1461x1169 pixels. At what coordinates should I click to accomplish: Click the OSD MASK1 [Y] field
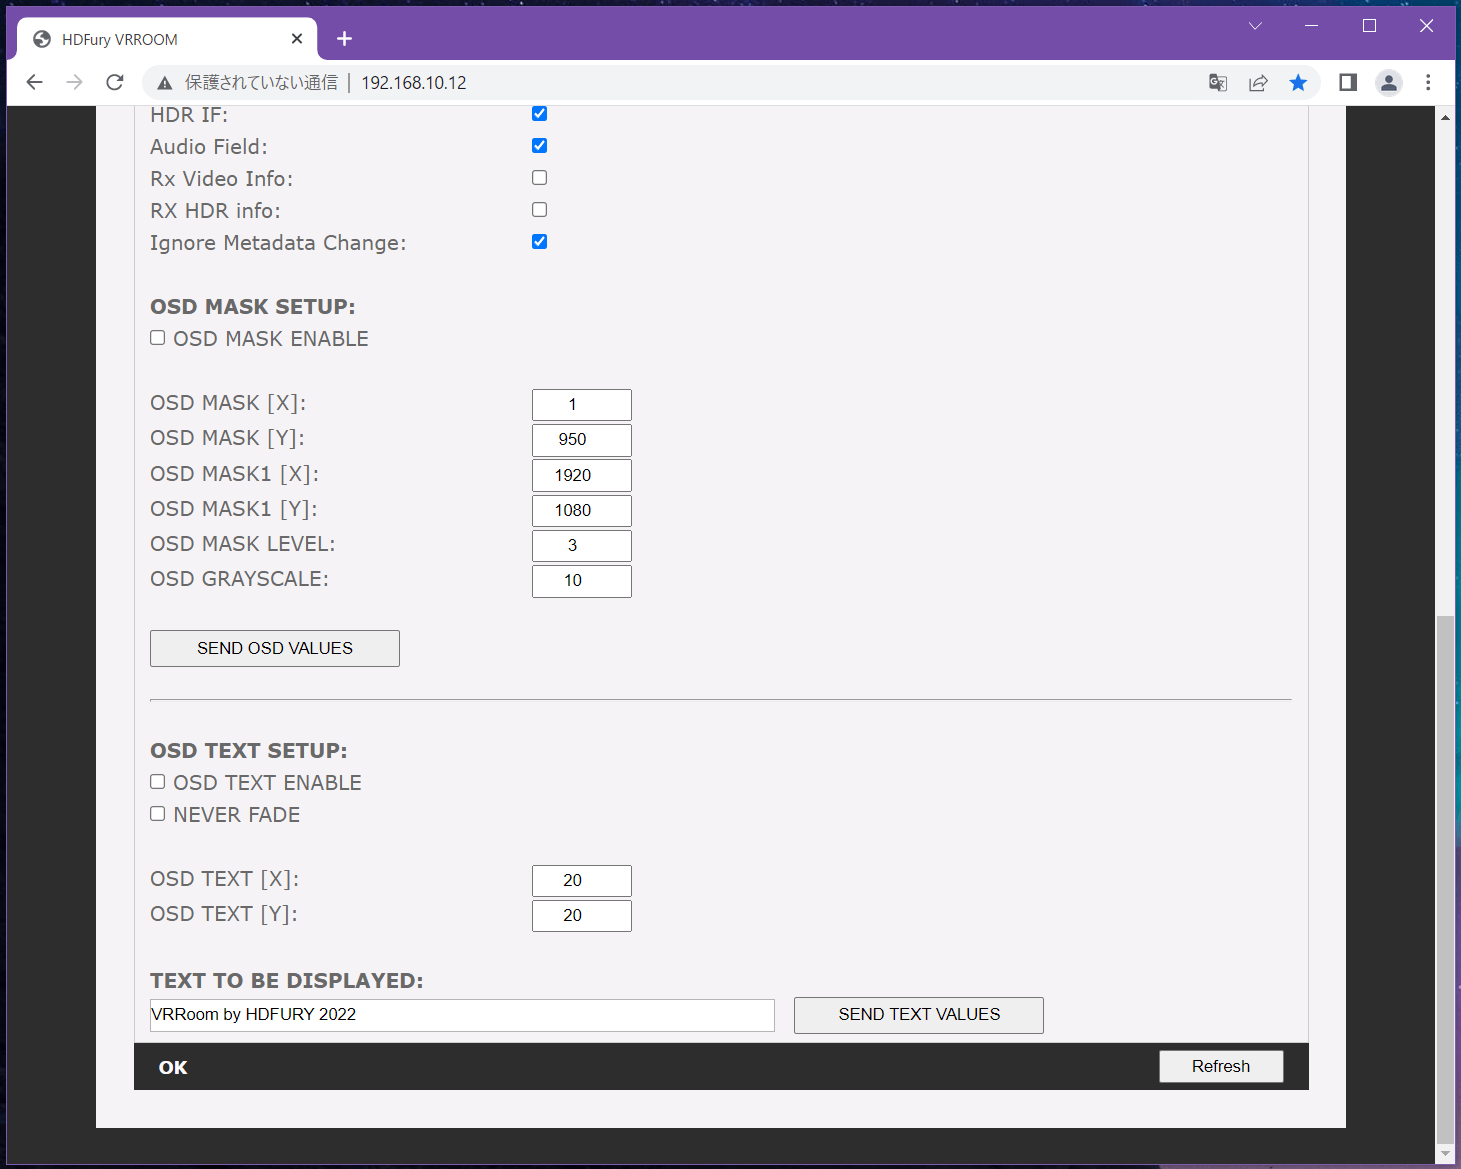coord(582,510)
